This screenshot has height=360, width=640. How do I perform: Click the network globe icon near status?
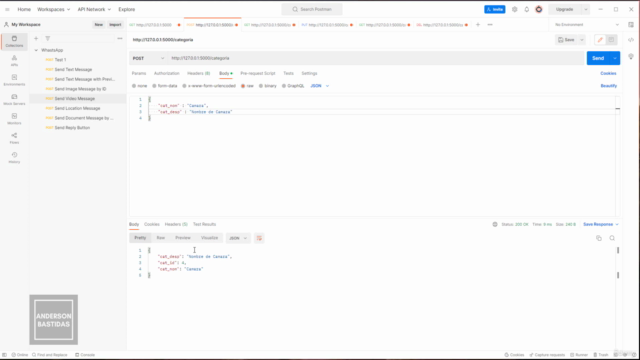(x=495, y=224)
